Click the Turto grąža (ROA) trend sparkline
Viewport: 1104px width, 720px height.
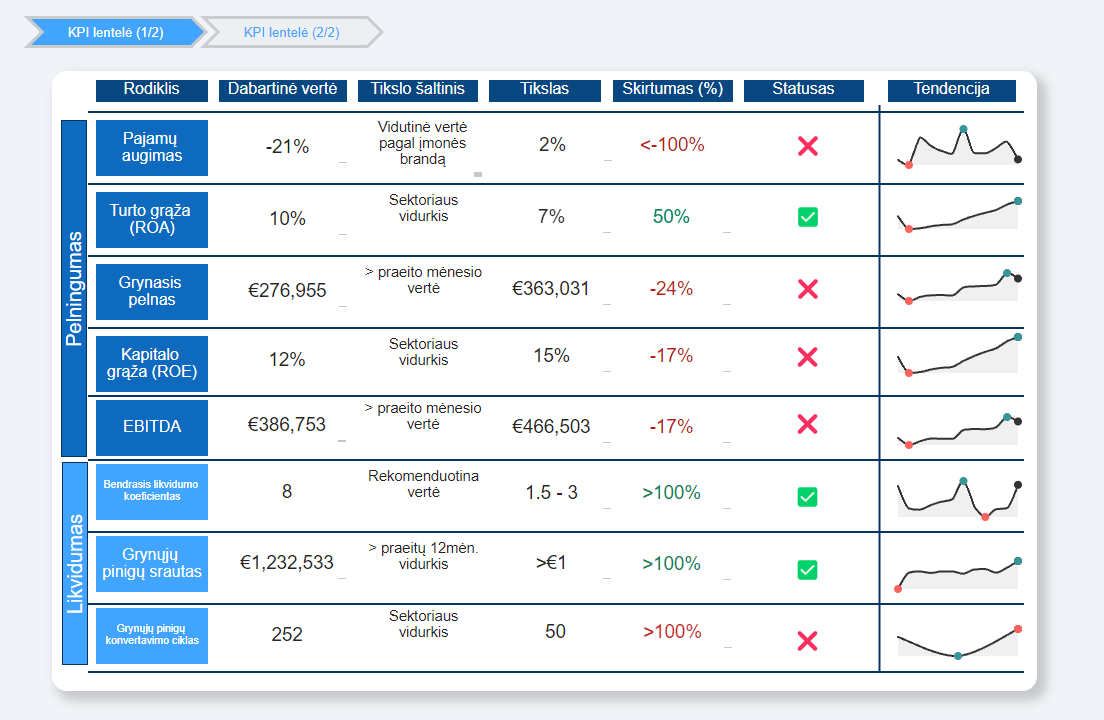point(958,216)
